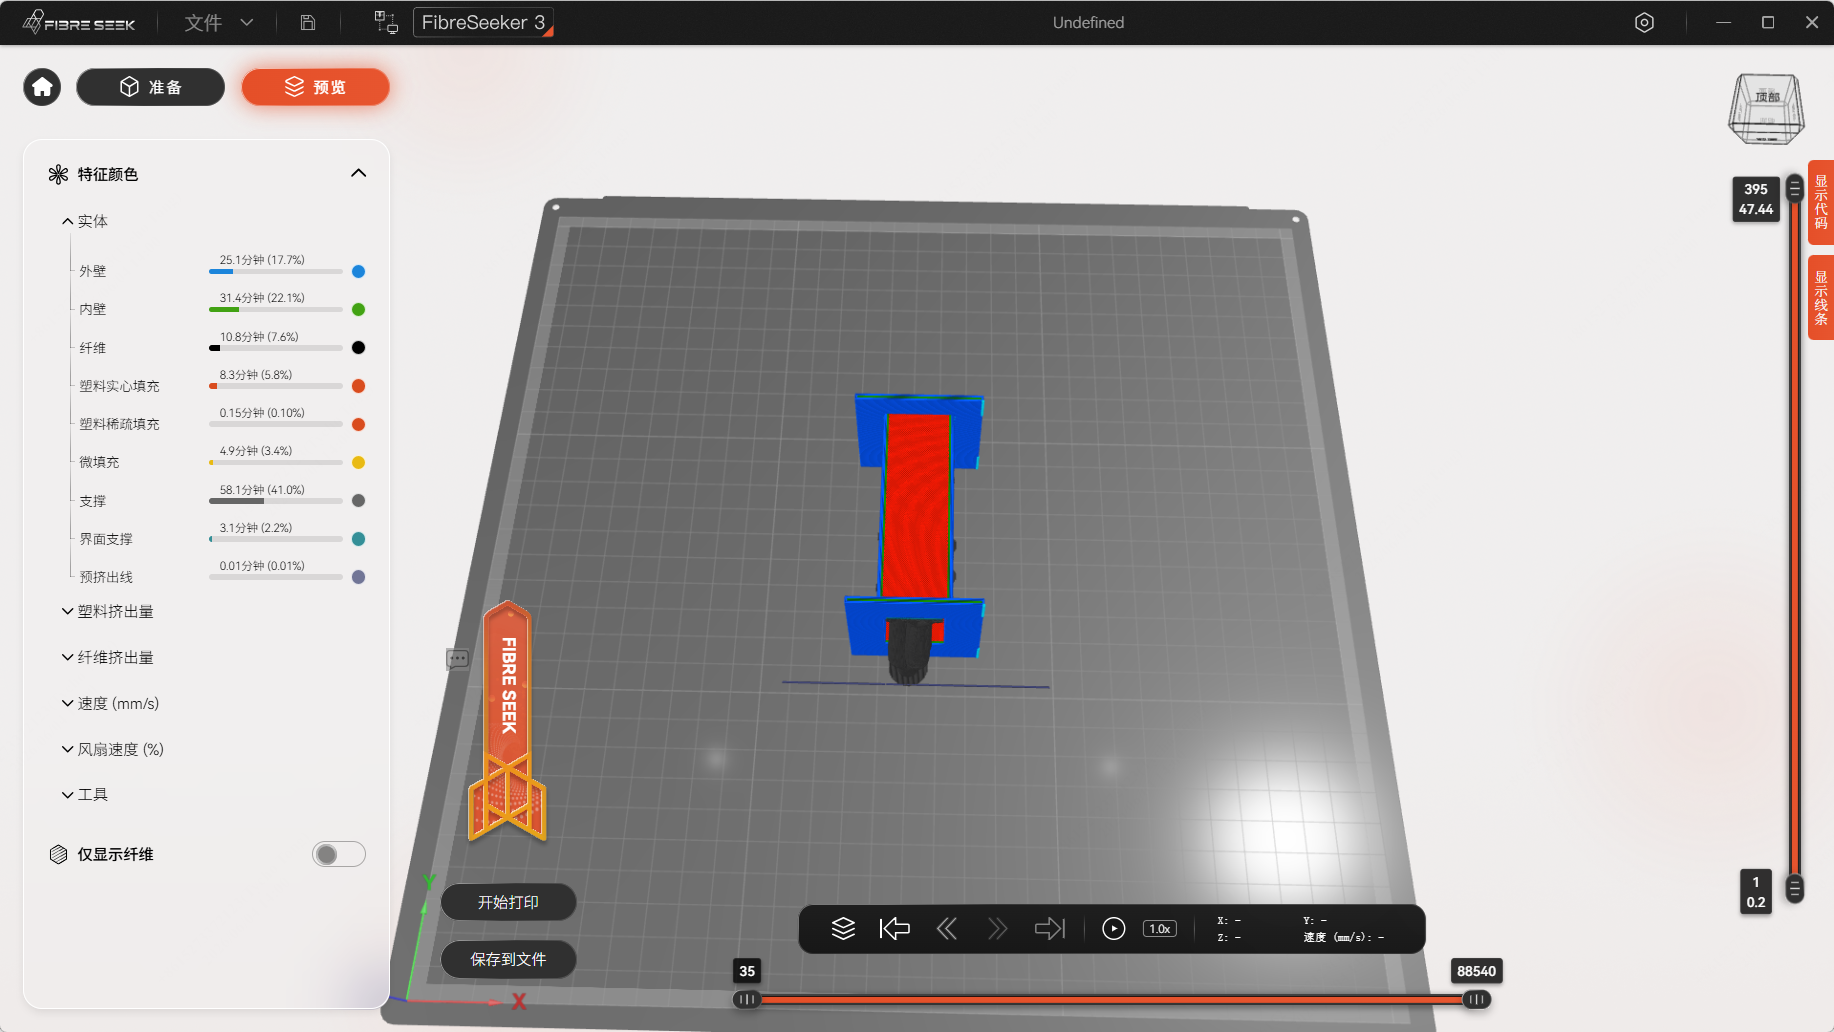Click the save file icon in title bar
Image resolution: width=1834 pixels, height=1032 pixels.
[x=308, y=22]
